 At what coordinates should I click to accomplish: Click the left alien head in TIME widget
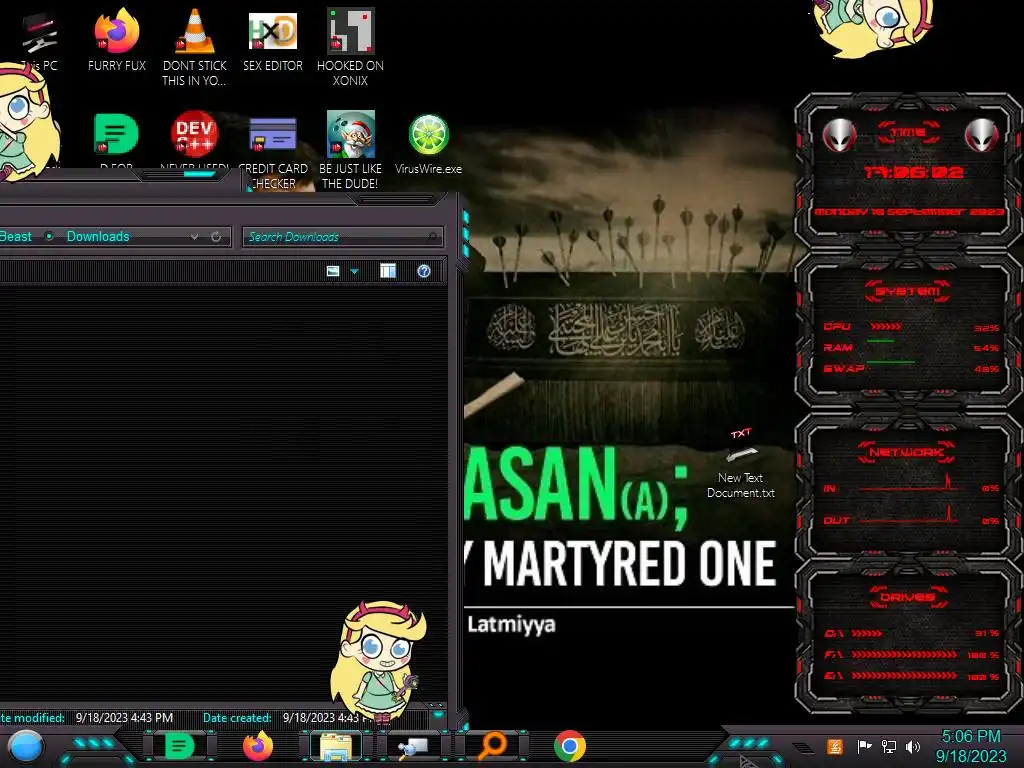839,135
